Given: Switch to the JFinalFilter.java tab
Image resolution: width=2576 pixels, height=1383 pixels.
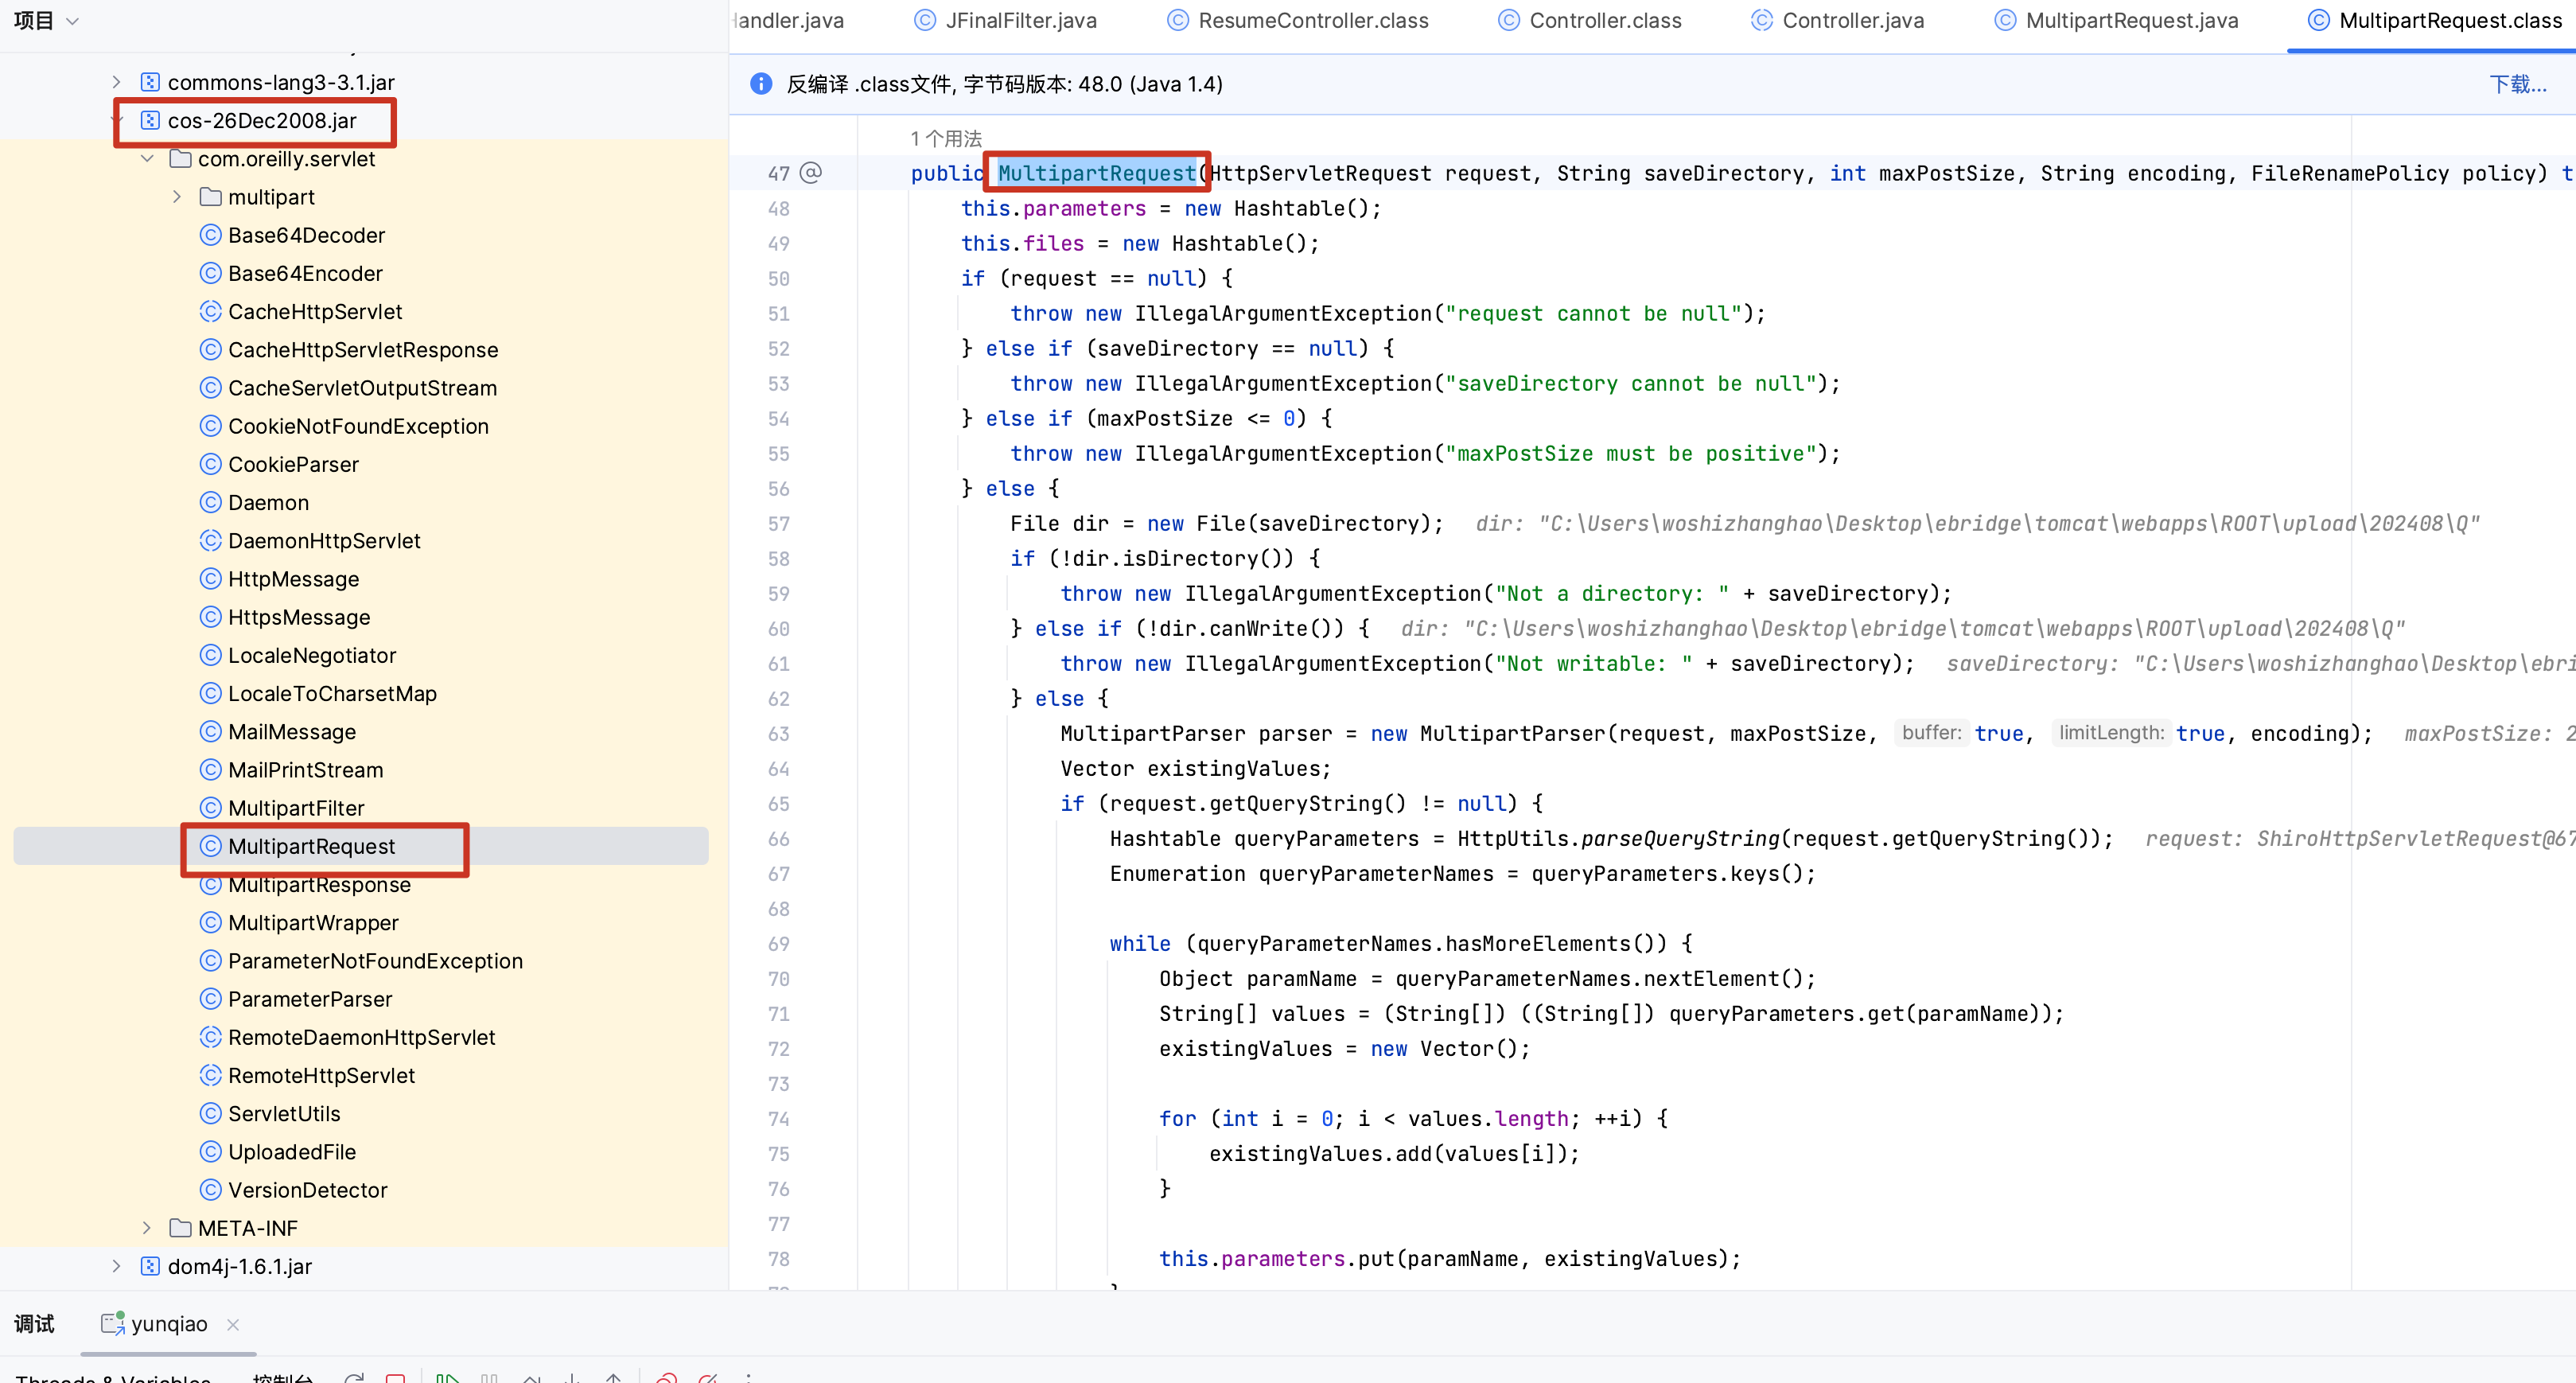Looking at the screenshot, I should [1020, 20].
